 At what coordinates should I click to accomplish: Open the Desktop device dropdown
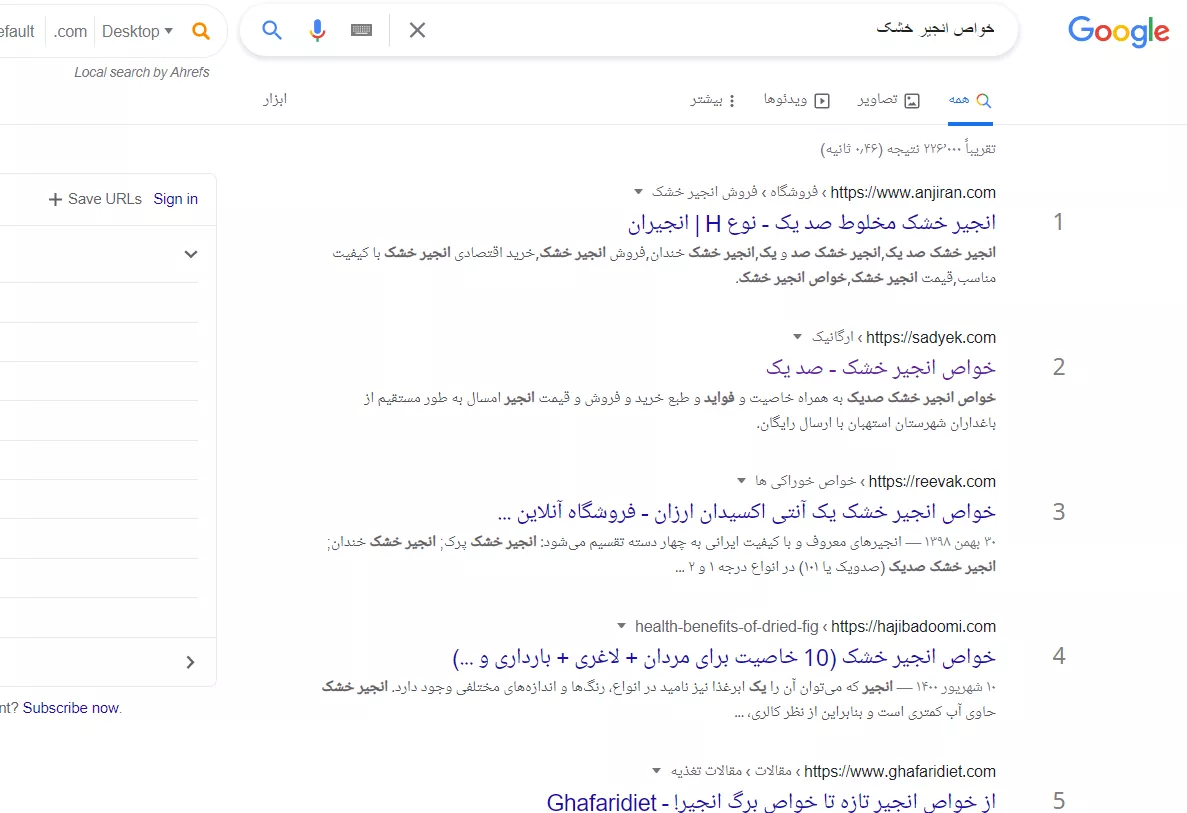(137, 31)
